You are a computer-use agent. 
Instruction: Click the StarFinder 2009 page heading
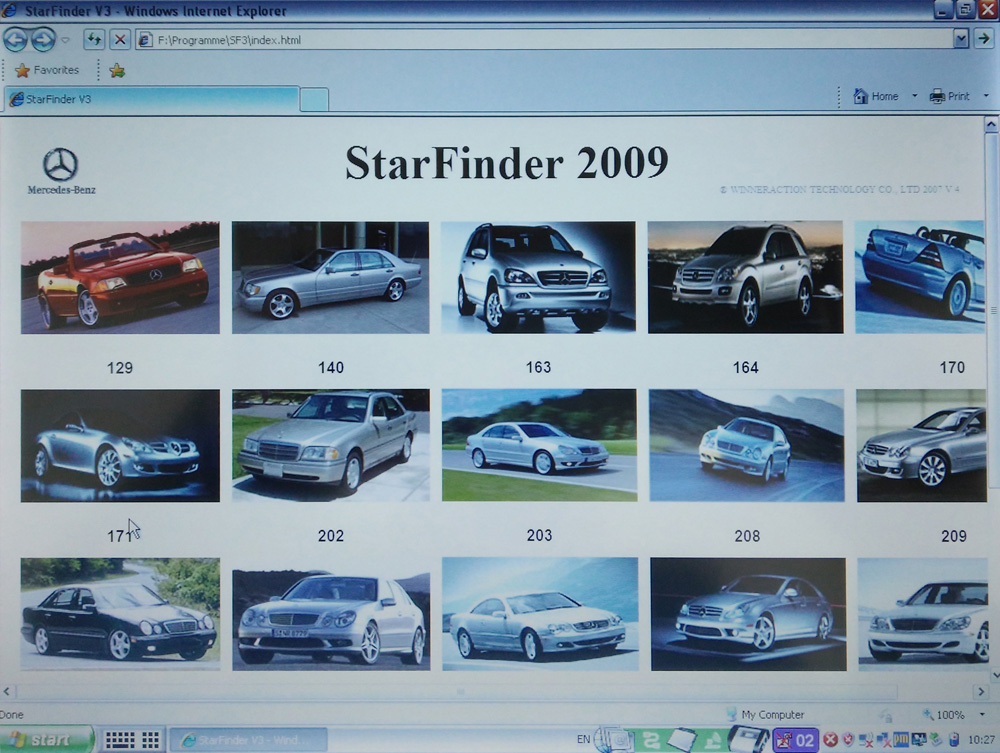point(506,163)
